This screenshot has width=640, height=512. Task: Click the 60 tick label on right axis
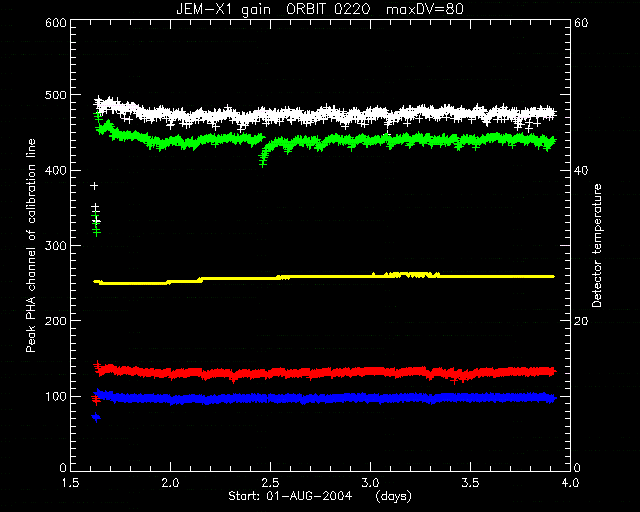581,23
